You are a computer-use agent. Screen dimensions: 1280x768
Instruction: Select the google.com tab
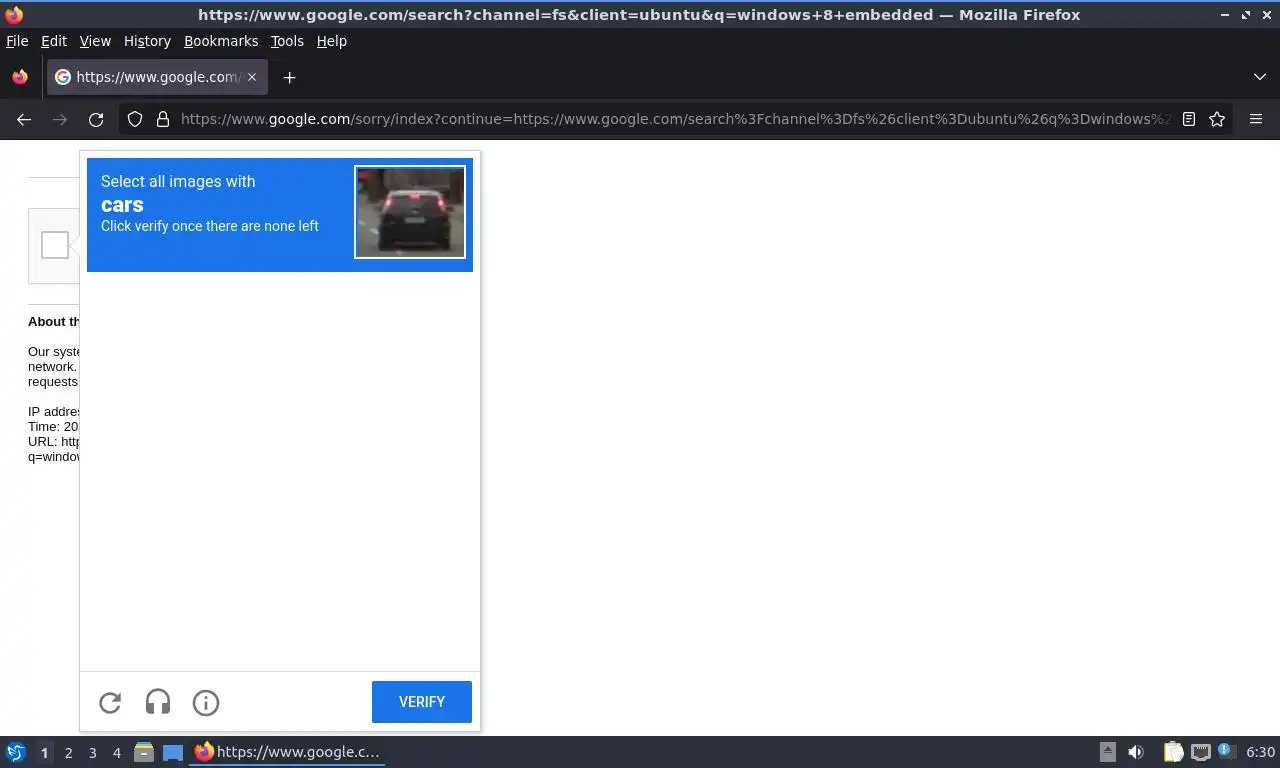[157, 77]
